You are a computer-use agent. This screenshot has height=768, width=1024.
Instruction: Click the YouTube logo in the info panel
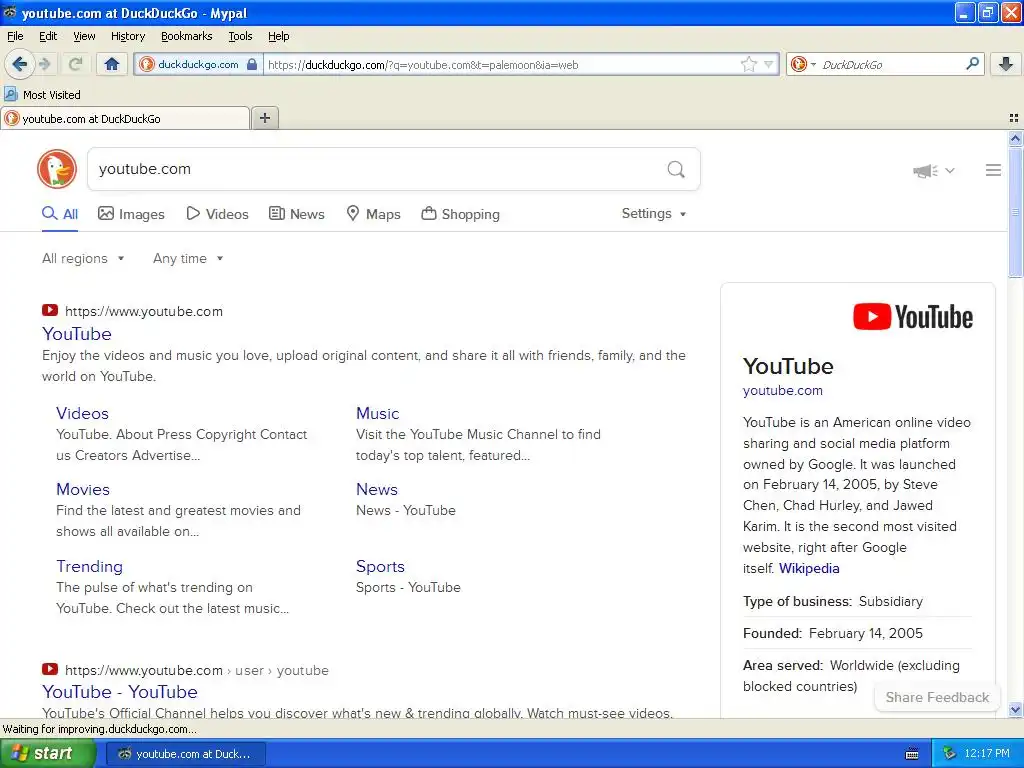[912, 317]
